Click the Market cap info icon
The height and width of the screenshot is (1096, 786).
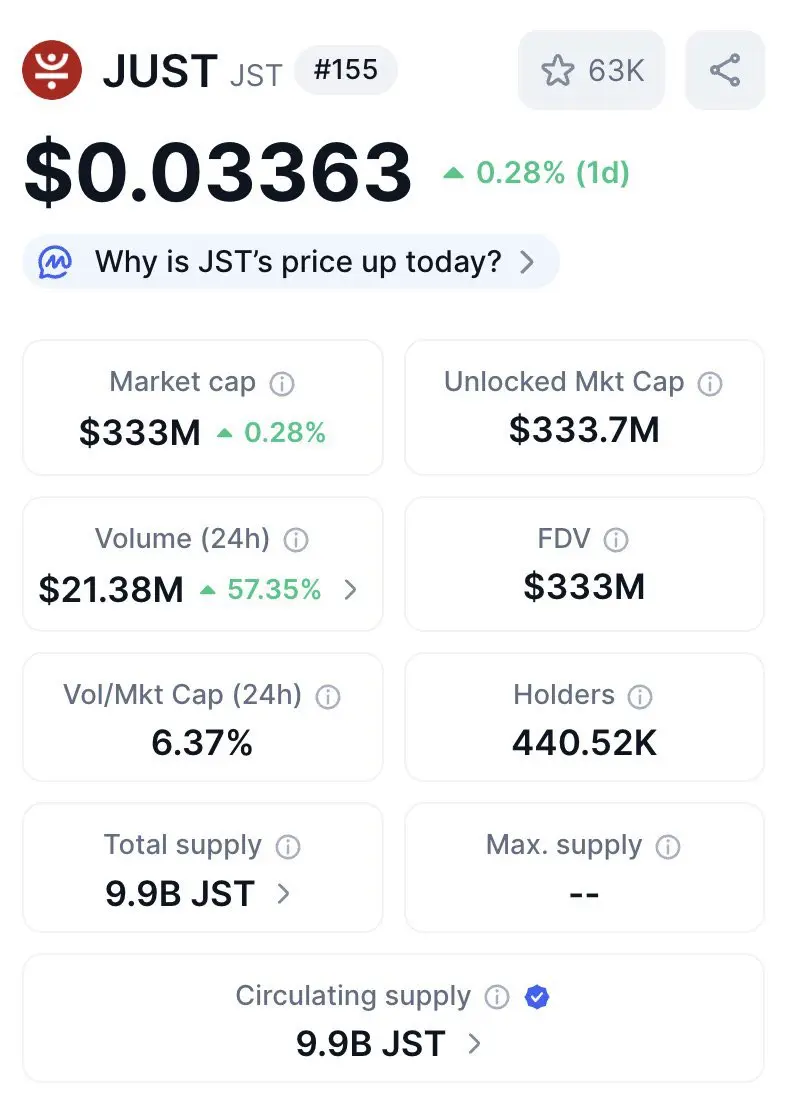coord(282,384)
